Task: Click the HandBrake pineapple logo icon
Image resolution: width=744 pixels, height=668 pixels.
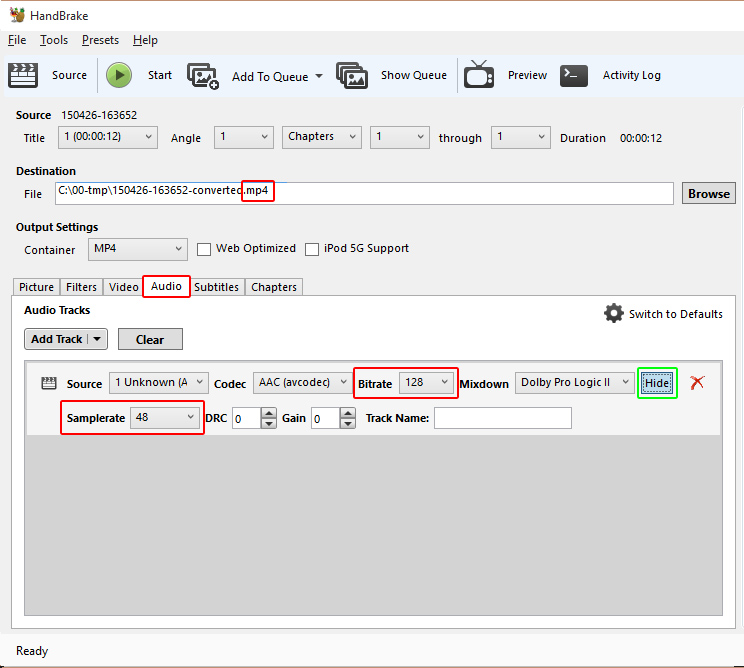Action: click(x=17, y=15)
